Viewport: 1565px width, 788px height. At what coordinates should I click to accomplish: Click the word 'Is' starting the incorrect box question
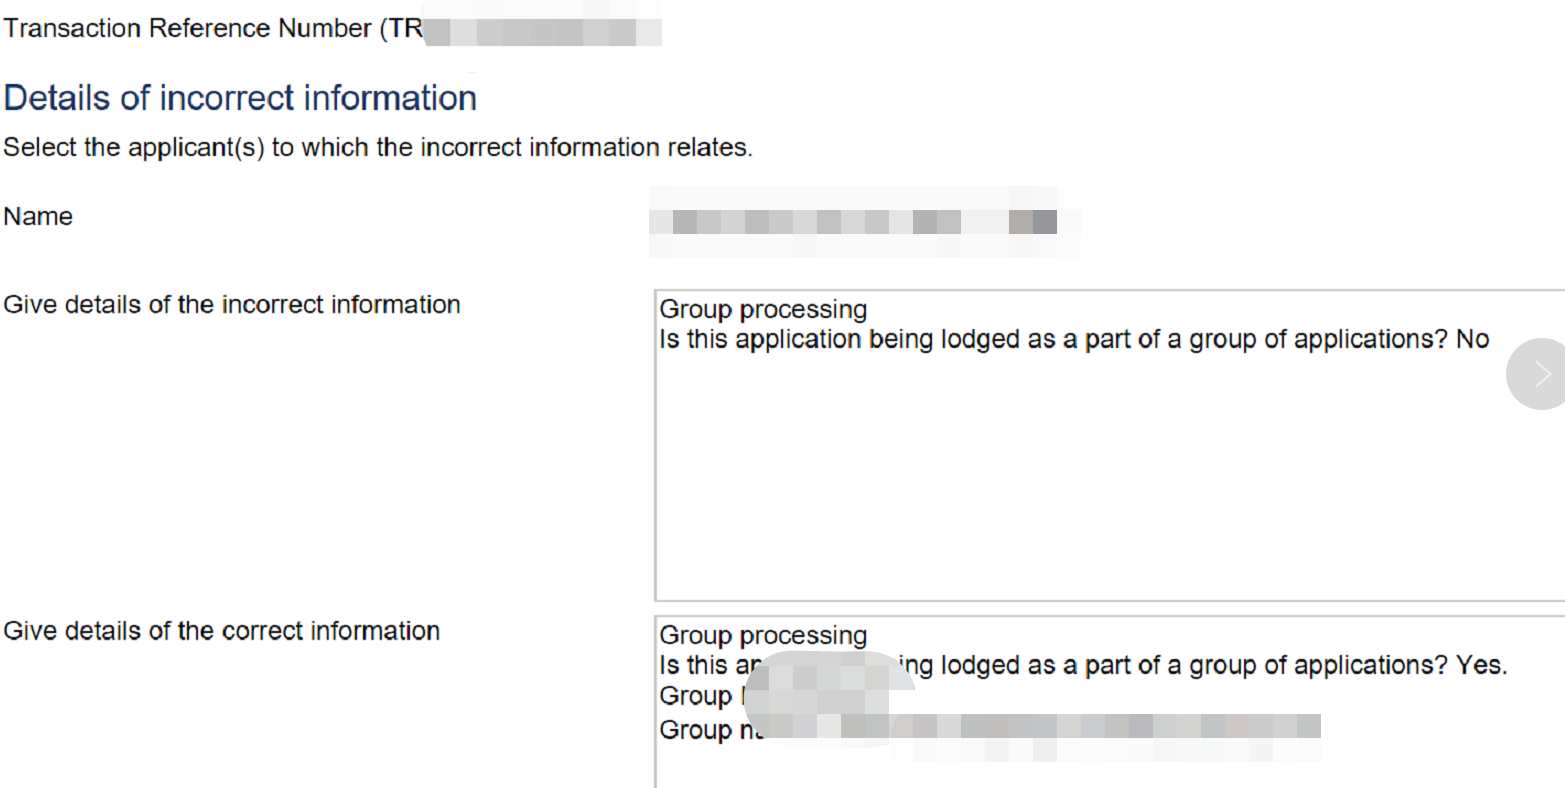tap(669, 340)
